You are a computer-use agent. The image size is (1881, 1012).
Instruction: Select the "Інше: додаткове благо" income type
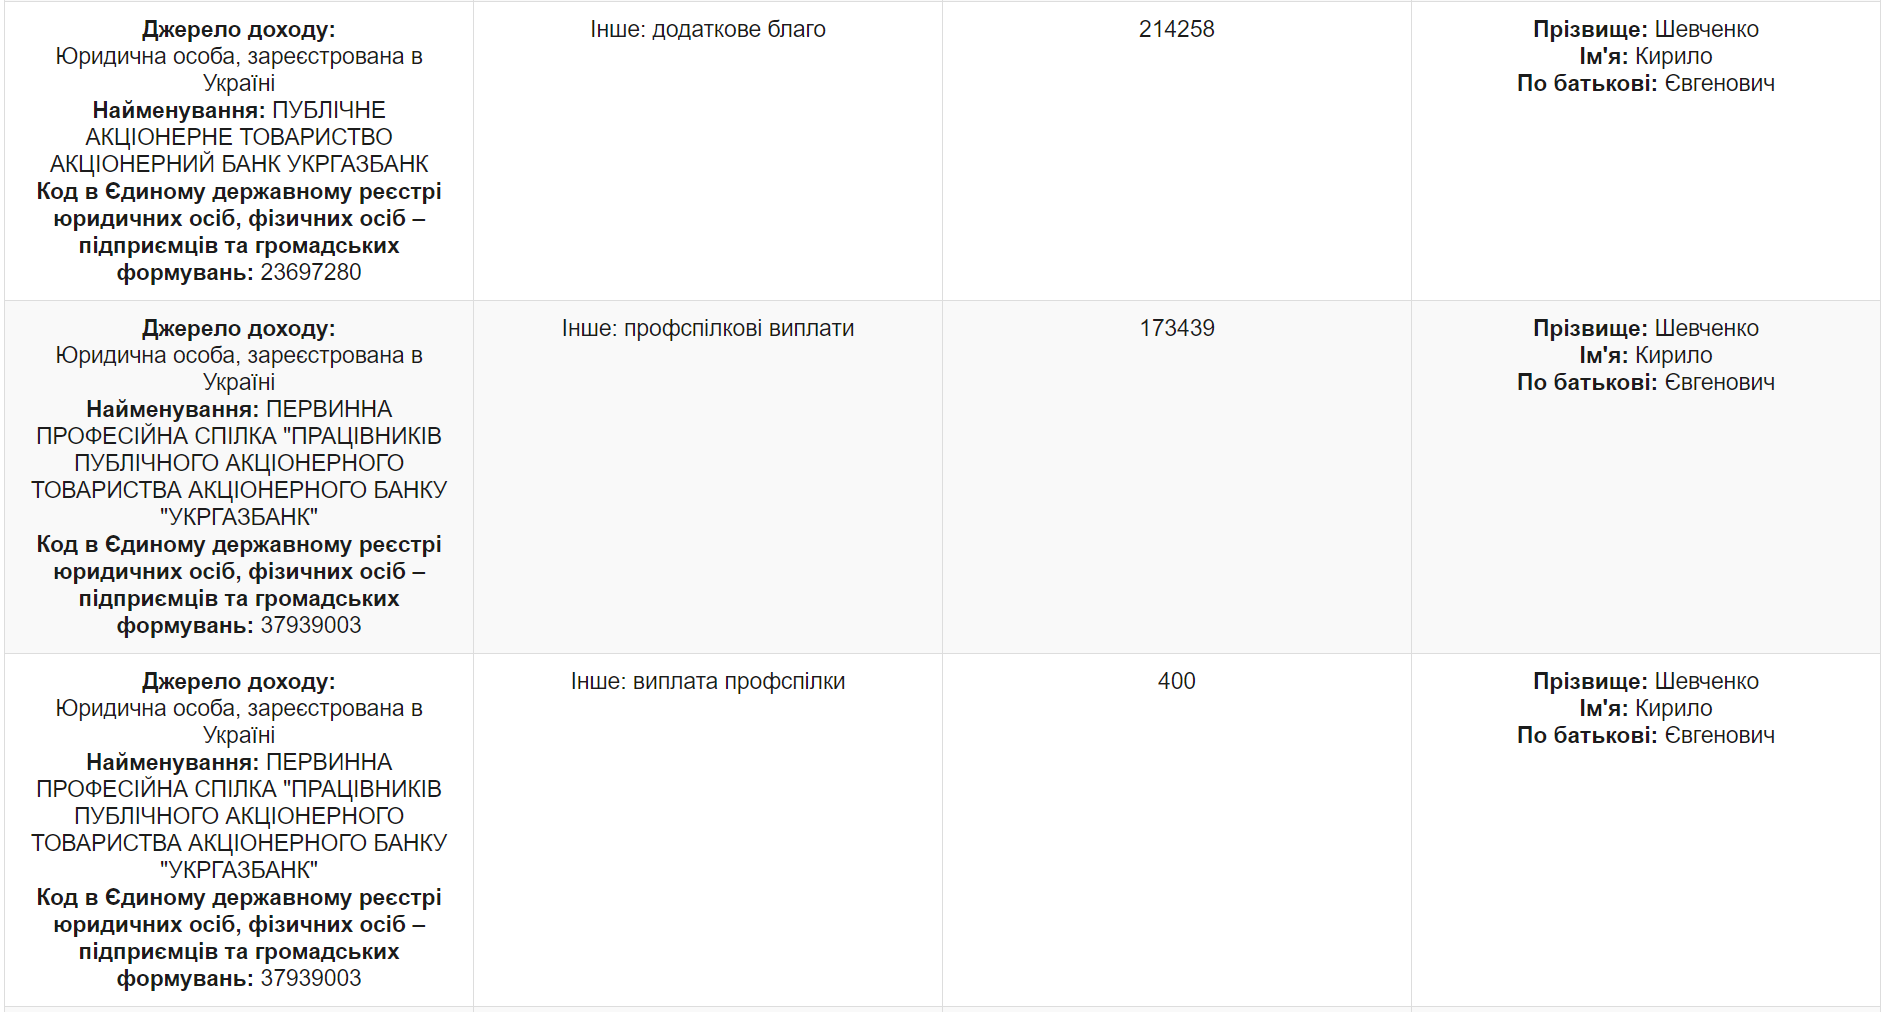tap(707, 29)
